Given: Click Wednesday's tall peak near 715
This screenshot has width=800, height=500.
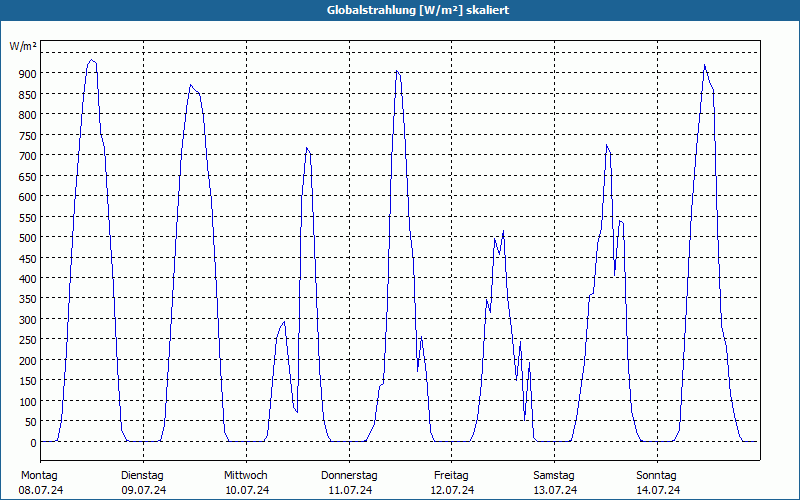Looking at the screenshot, I should pyautogui.click(x=307, y=148).
